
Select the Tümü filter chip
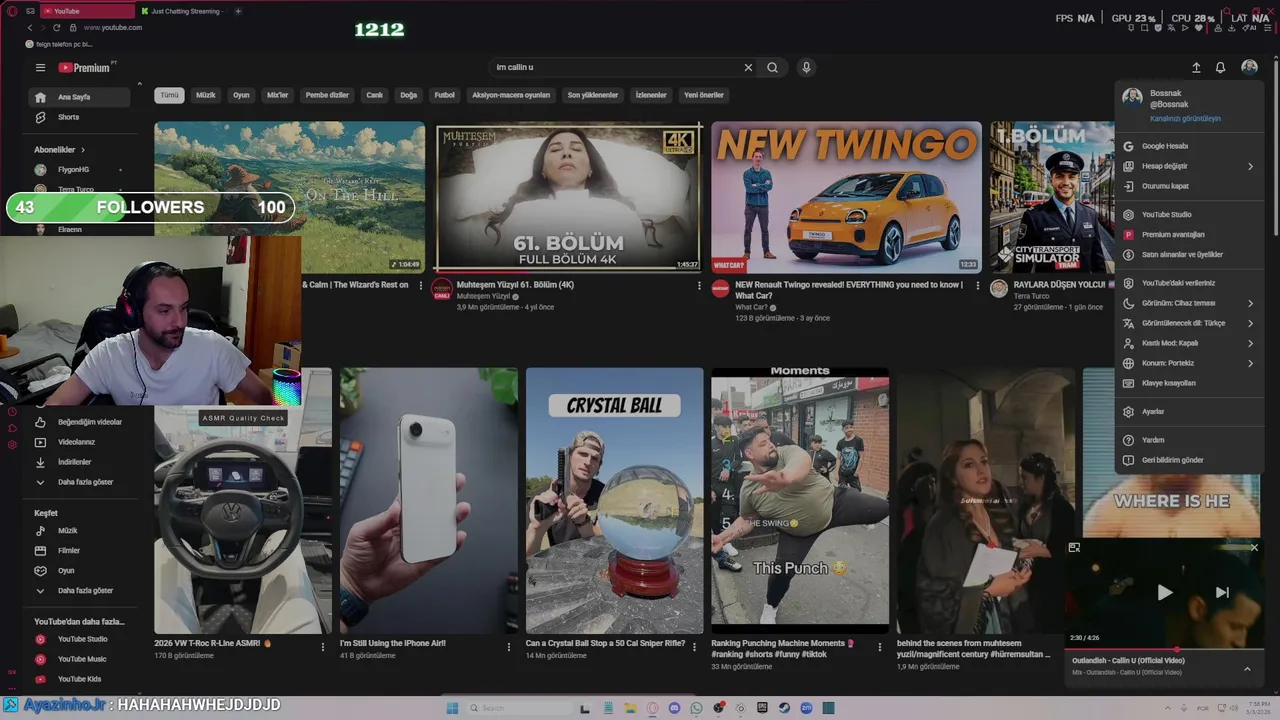point(169,95)
